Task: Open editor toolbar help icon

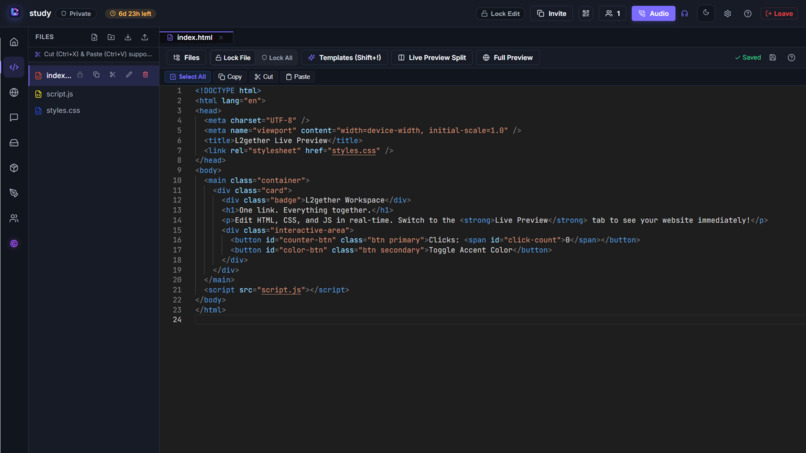Action: click(792, 58)
